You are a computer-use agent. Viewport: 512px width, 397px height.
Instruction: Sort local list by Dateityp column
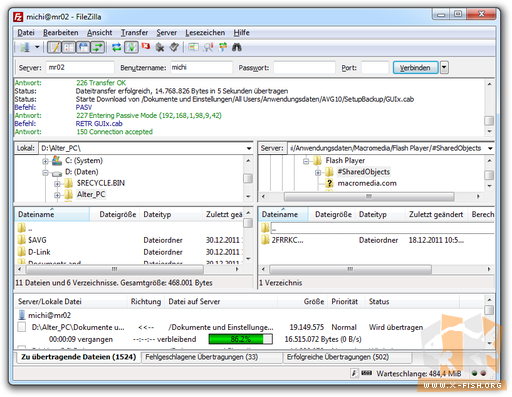[x=171, y=214]
